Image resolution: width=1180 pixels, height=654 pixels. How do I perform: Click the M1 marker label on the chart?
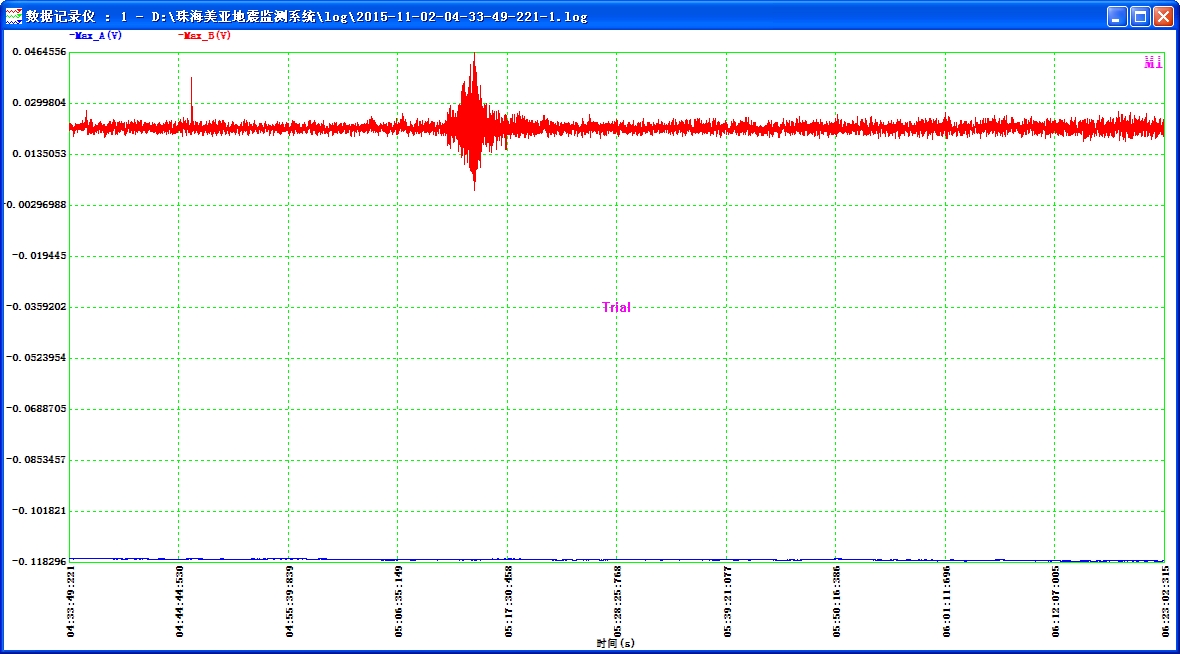click(1153, 62)
